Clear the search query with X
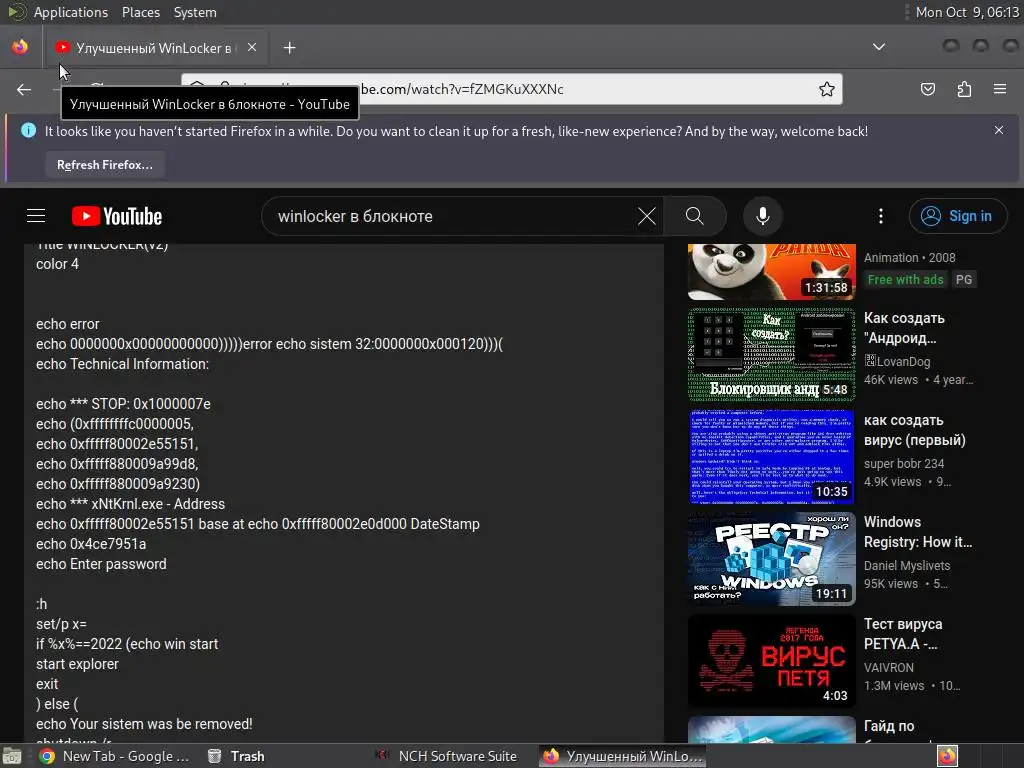 coord(647,216)
